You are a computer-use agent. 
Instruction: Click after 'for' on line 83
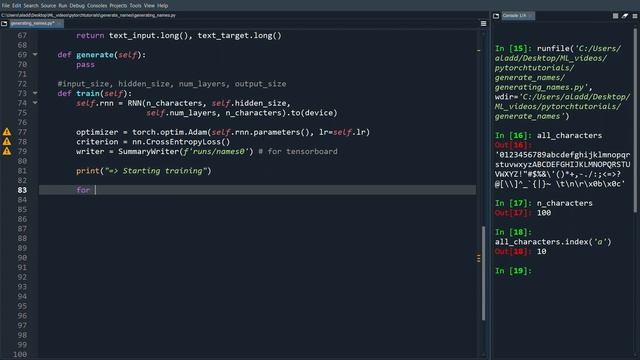pyautogui.click(x=96, y=190)
